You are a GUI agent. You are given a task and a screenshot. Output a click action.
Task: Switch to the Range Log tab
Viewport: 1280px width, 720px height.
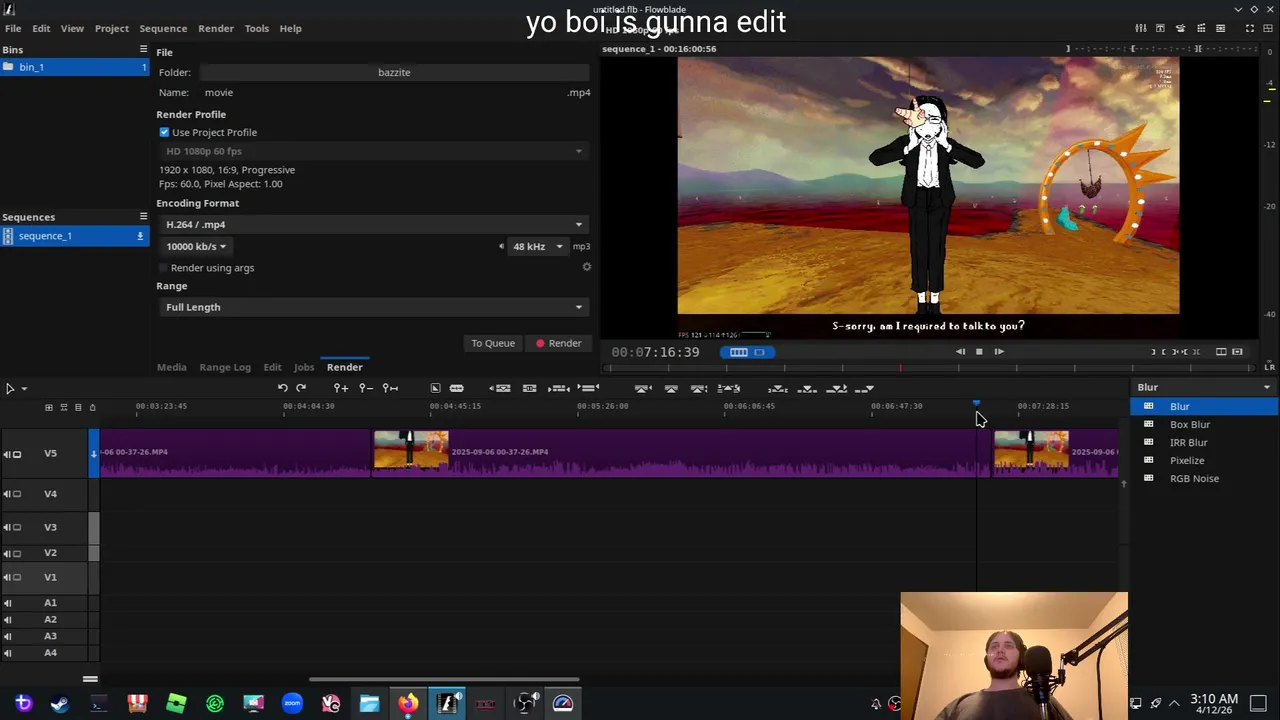point(225,367)
